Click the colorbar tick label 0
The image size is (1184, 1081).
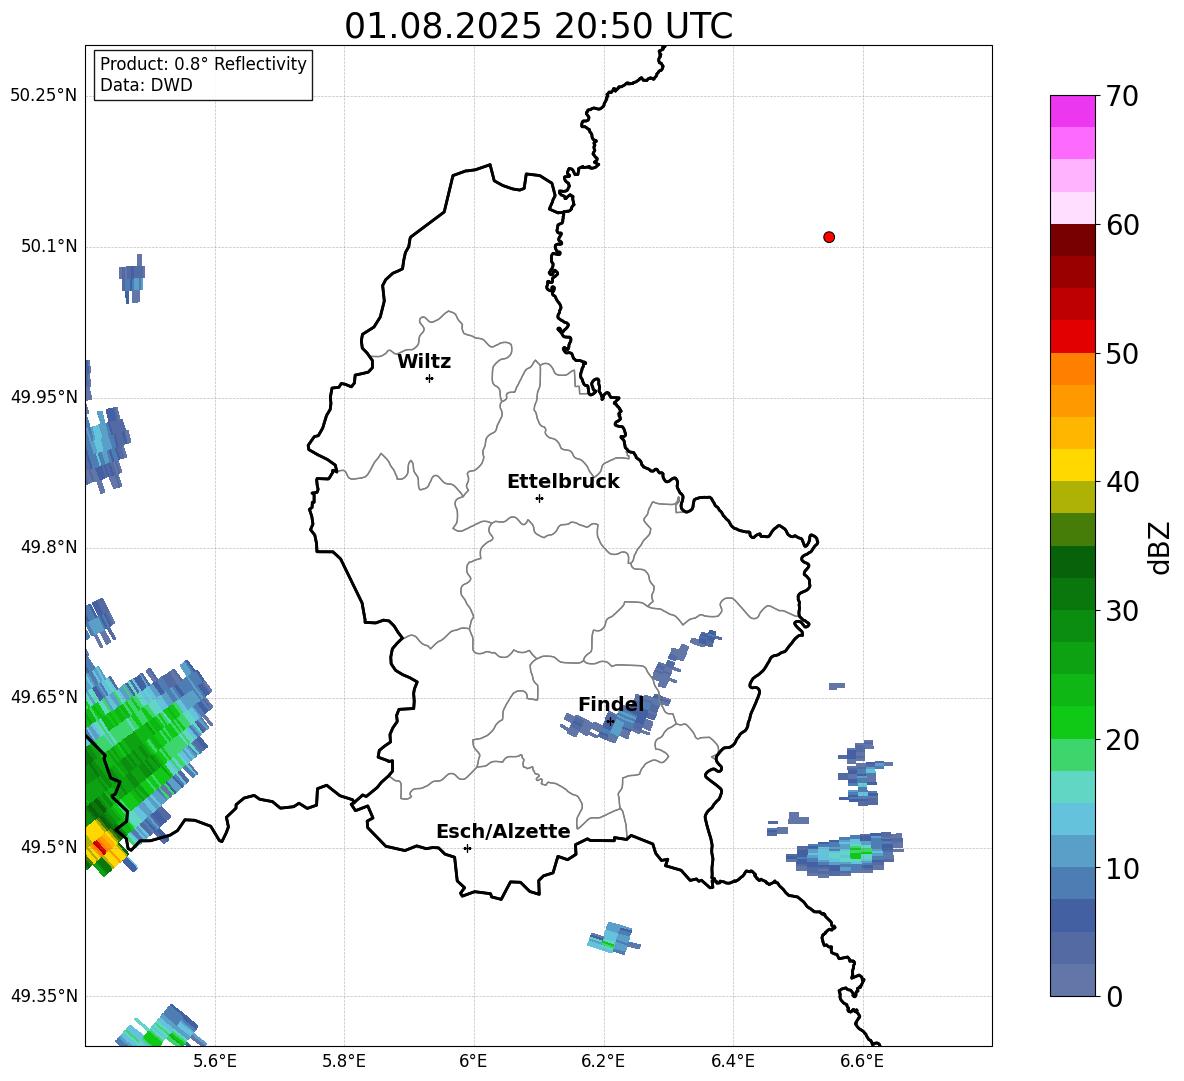point(1114,996)
